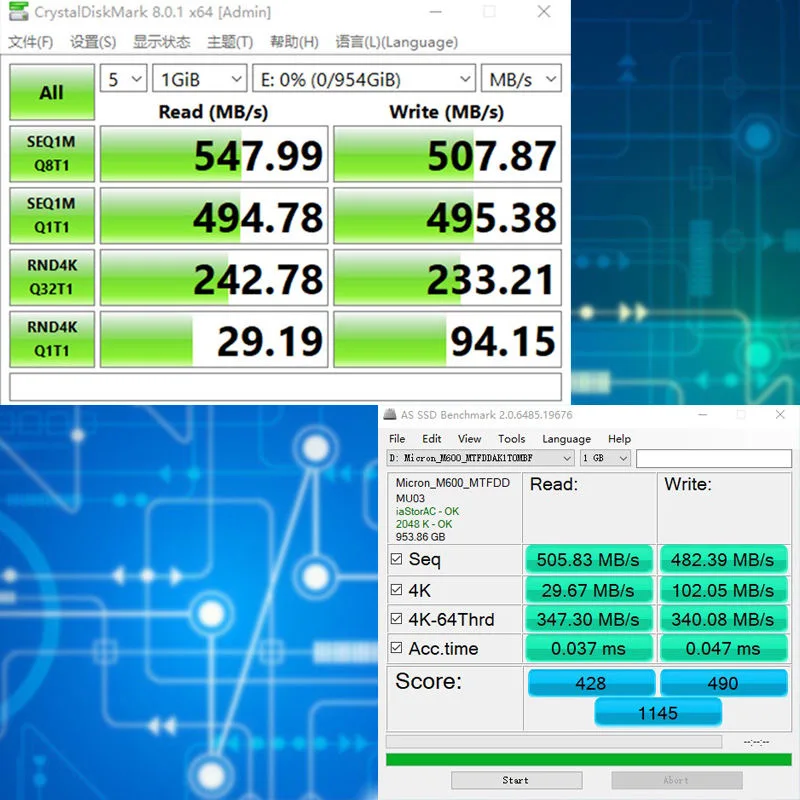Click the Abort button in AS SSD
This screenshot has width=800, height=800.
point(676,780)
